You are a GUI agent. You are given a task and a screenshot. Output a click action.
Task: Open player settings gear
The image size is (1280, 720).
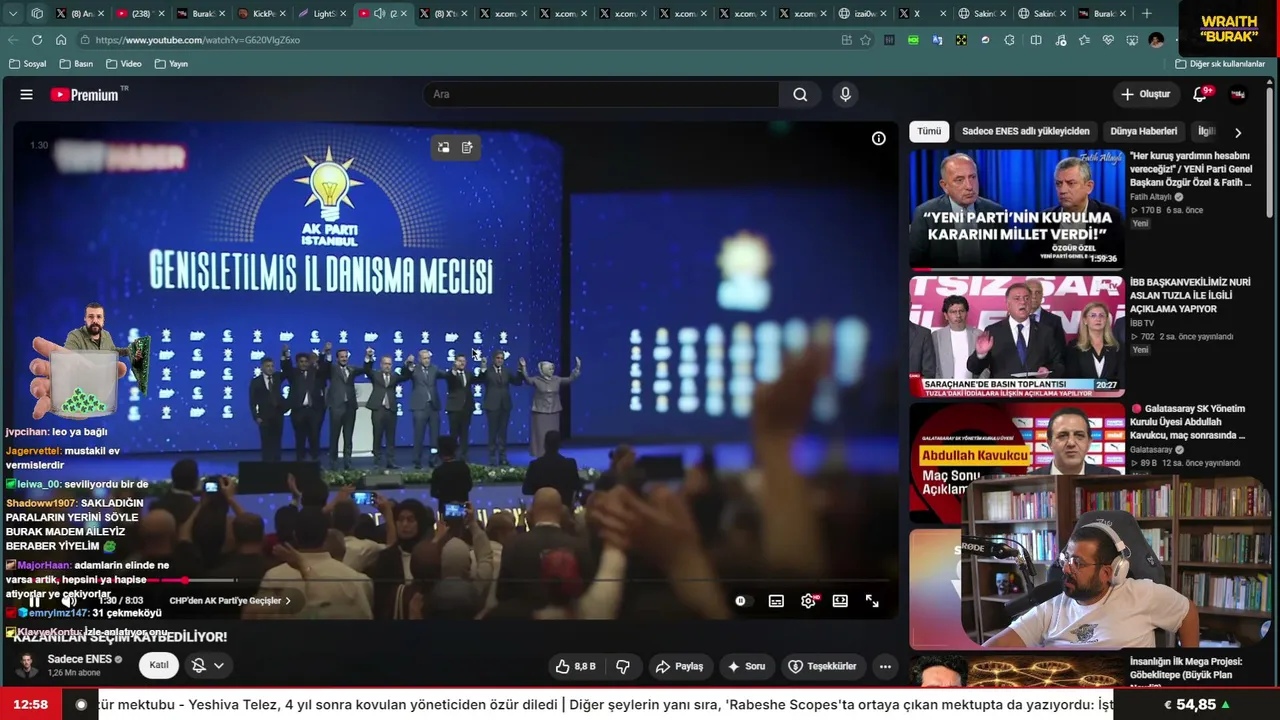coord(808,601)
